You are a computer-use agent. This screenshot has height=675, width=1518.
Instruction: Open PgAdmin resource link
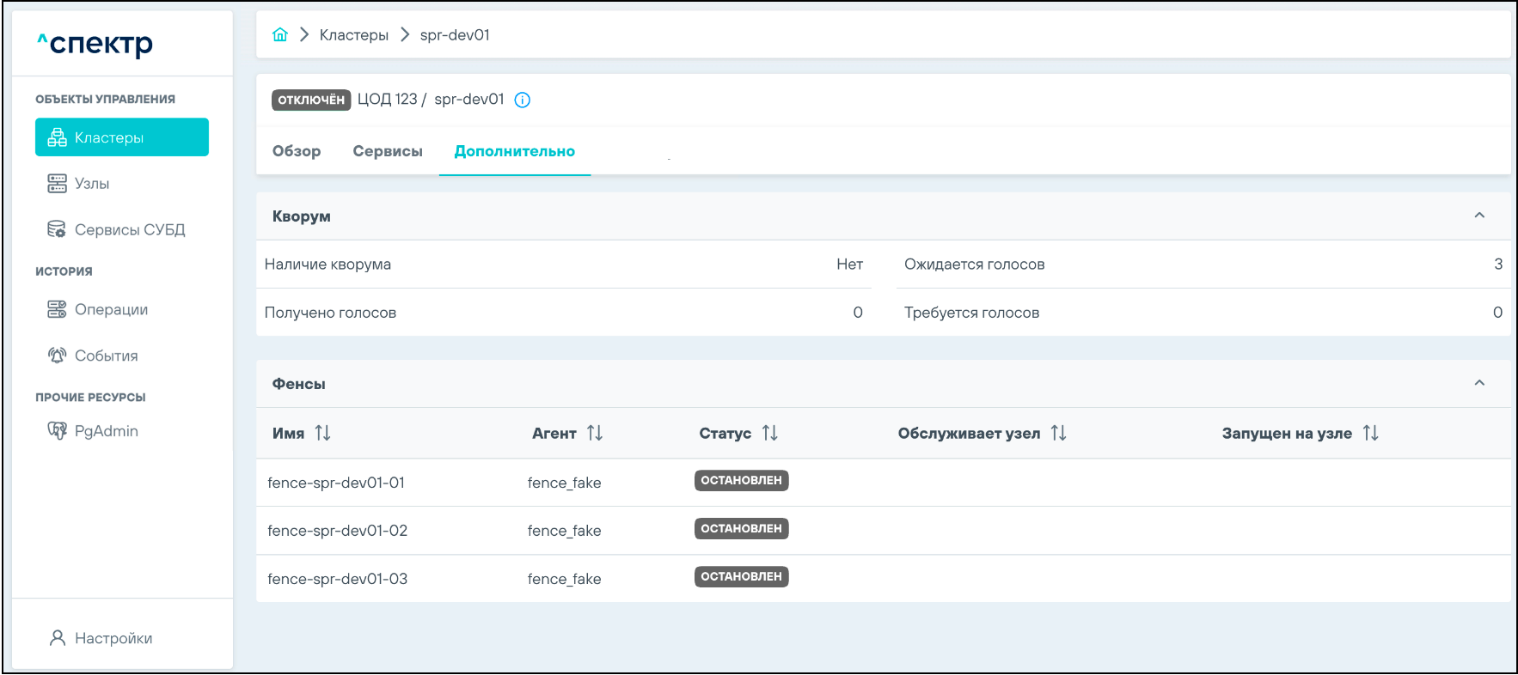click(x=106, y=432)
